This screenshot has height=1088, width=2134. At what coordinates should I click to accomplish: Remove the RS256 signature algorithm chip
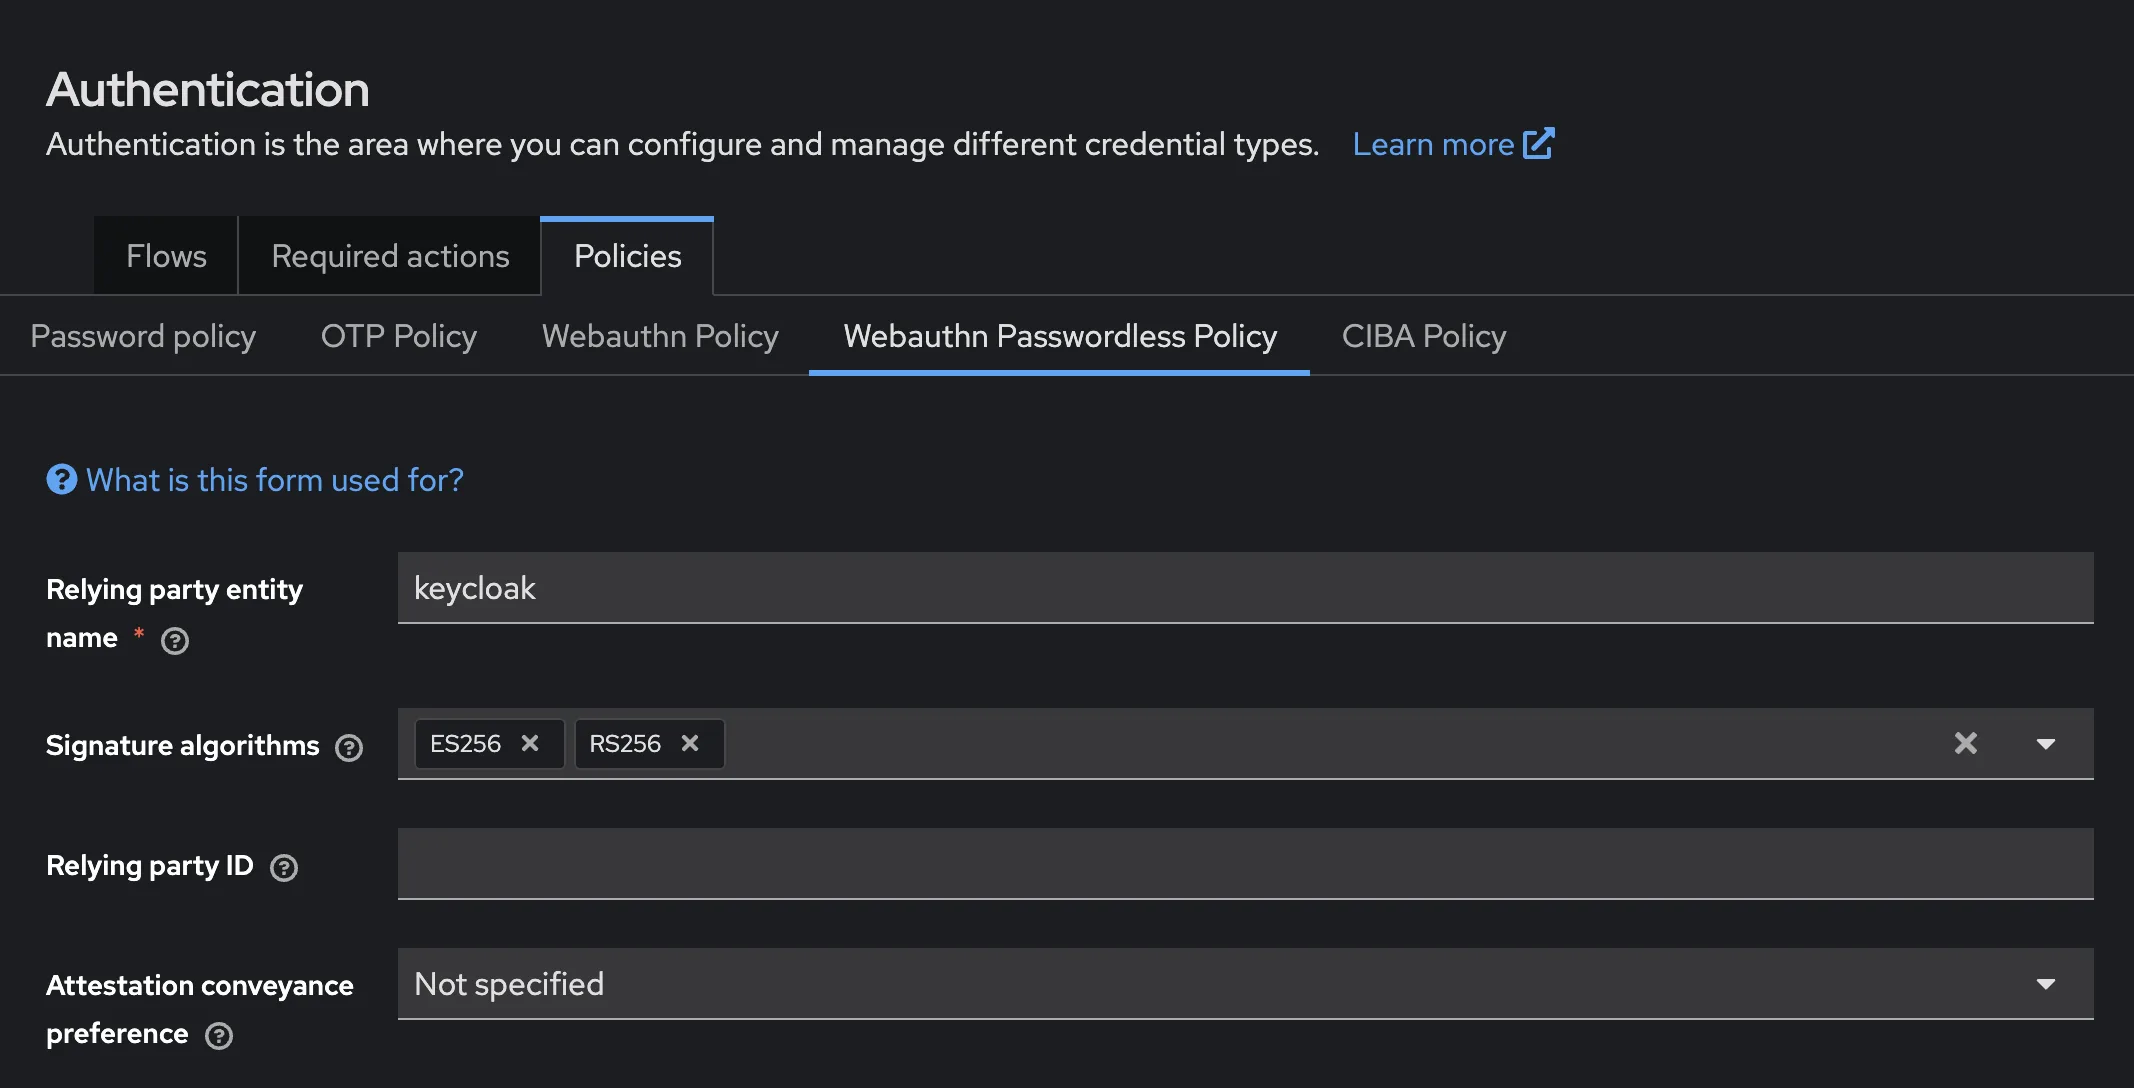[689, 743]
